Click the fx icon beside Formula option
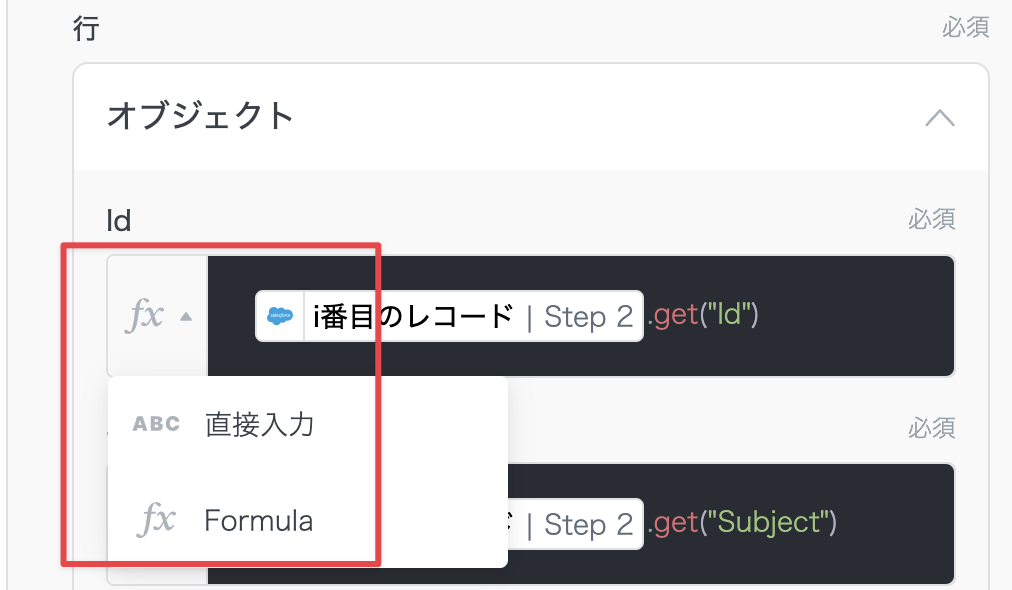This screenshot has width=1012, height=590. (156, 520)
